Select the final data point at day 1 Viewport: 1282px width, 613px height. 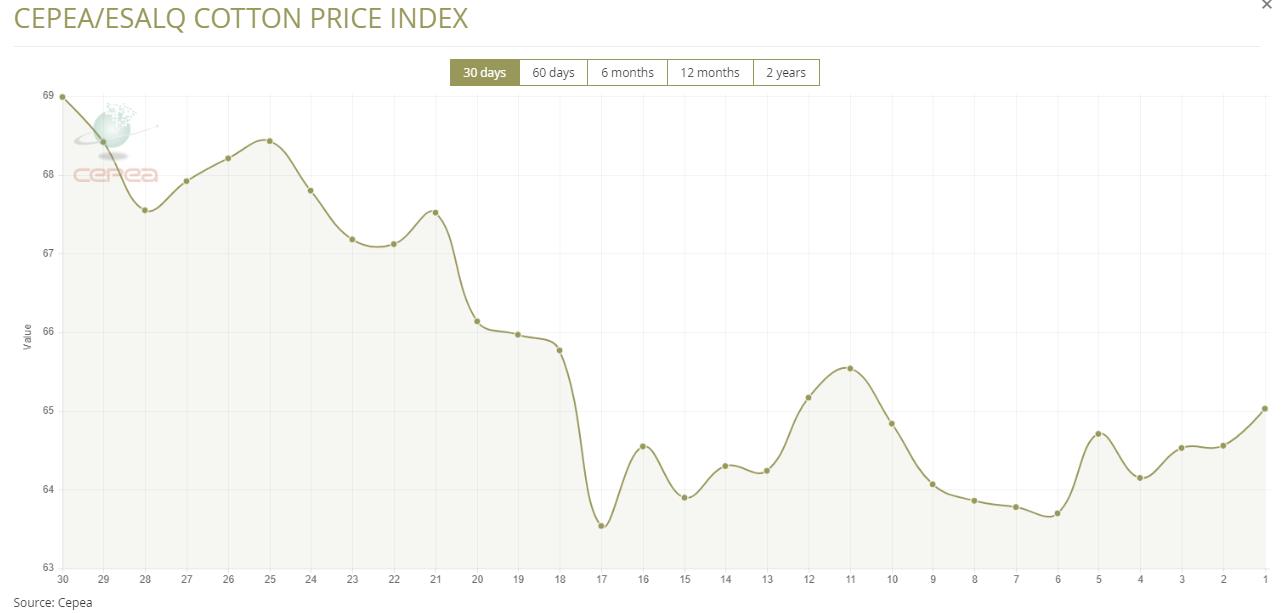[1265, 408]
